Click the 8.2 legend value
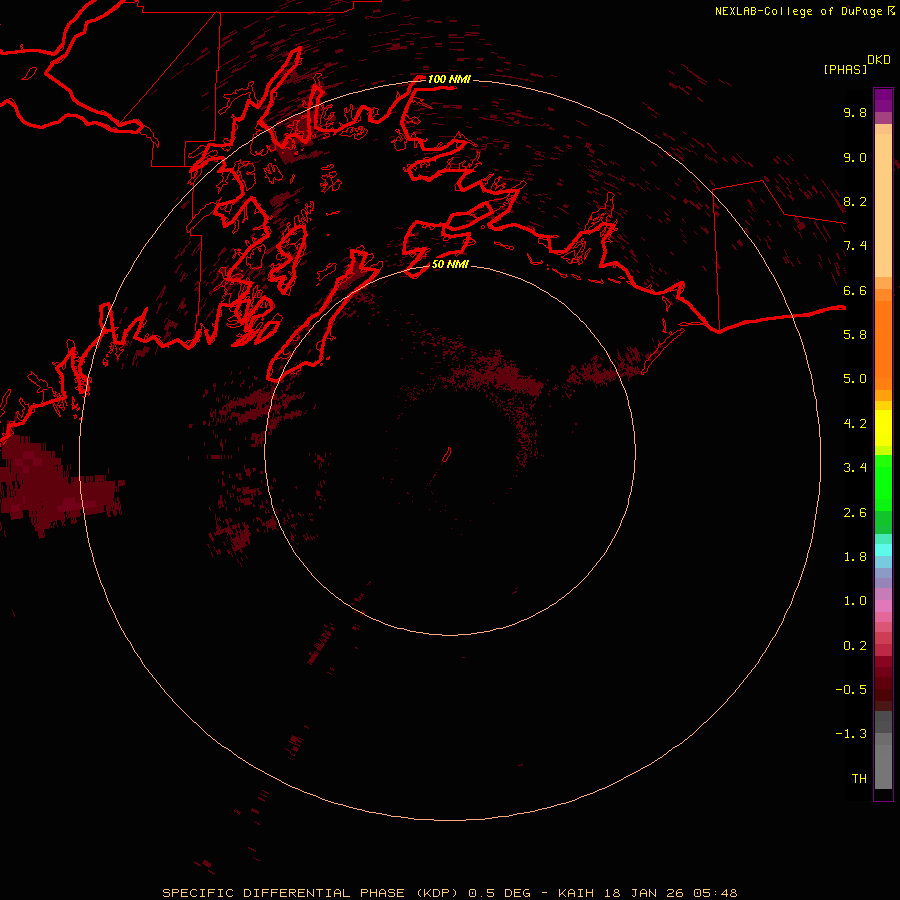The image size is (900, 900). pyautogui.click(x=855, y=201)
